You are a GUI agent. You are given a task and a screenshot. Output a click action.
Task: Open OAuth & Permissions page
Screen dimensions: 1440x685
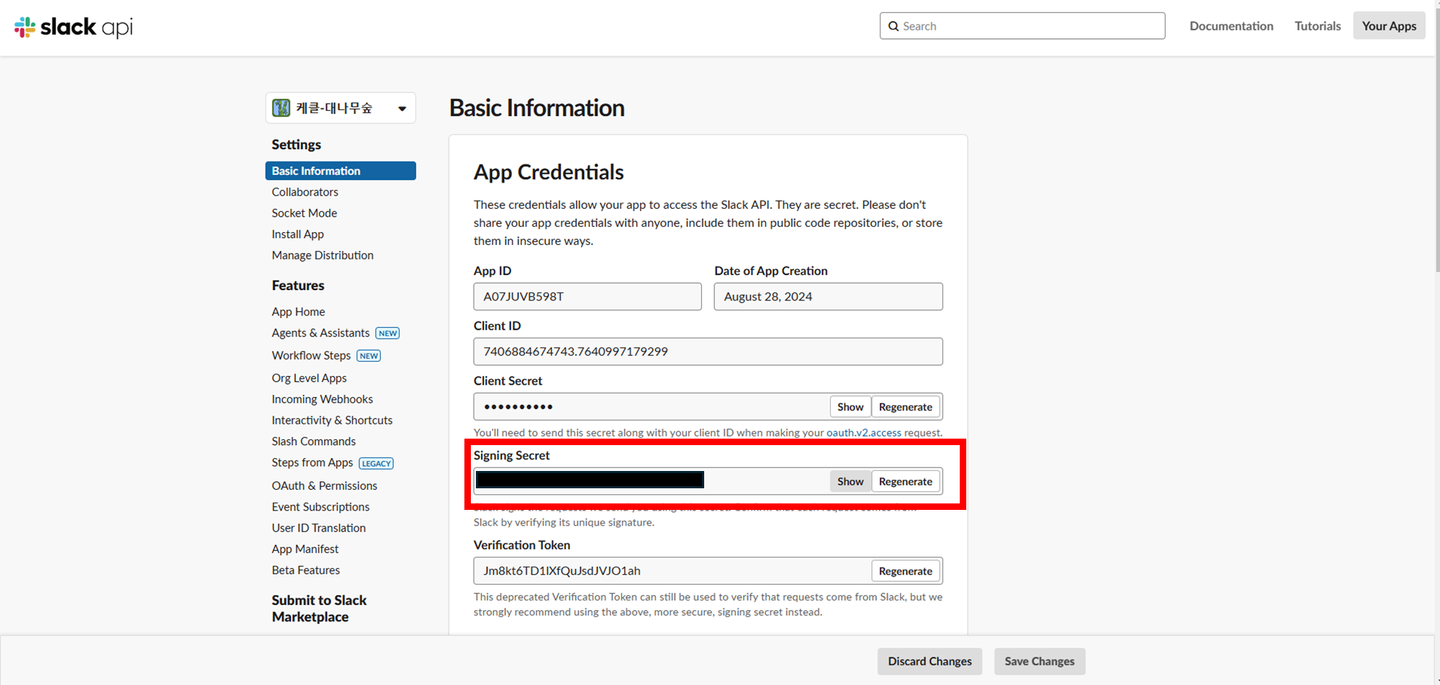pyautogui.click(x=324, y=486)
